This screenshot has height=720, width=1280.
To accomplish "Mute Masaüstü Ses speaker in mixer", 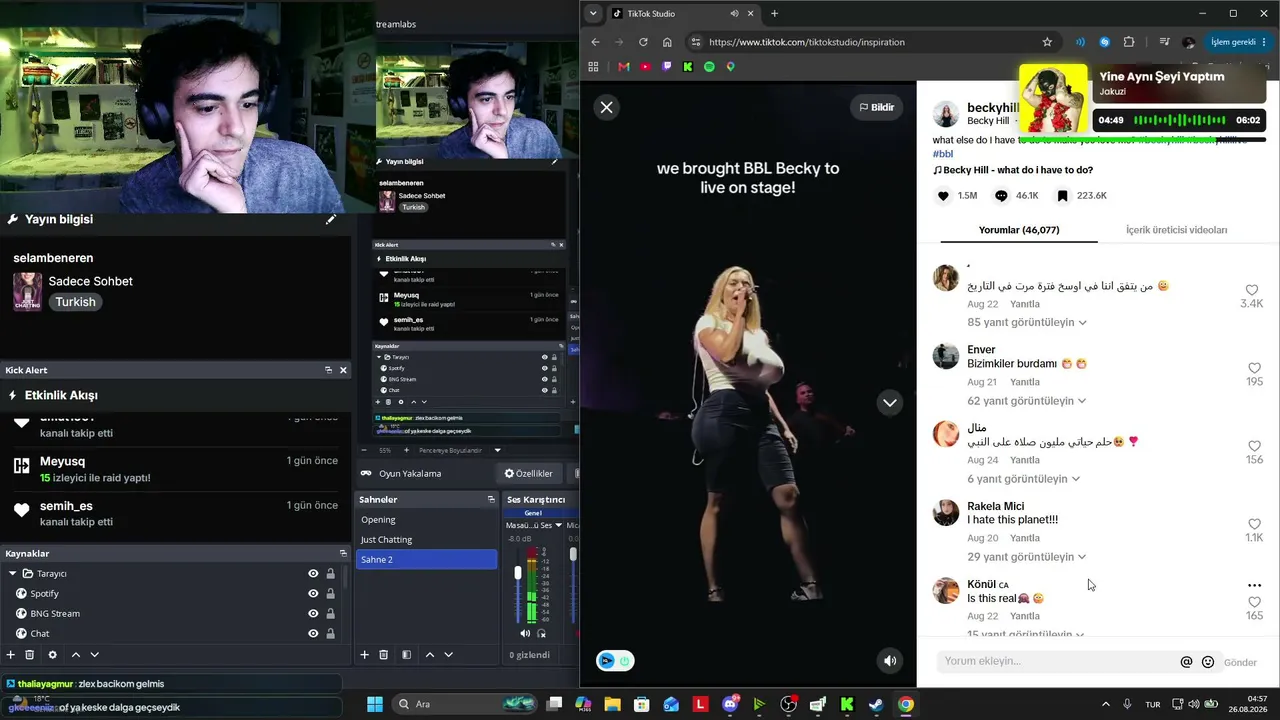I will 525,634.
